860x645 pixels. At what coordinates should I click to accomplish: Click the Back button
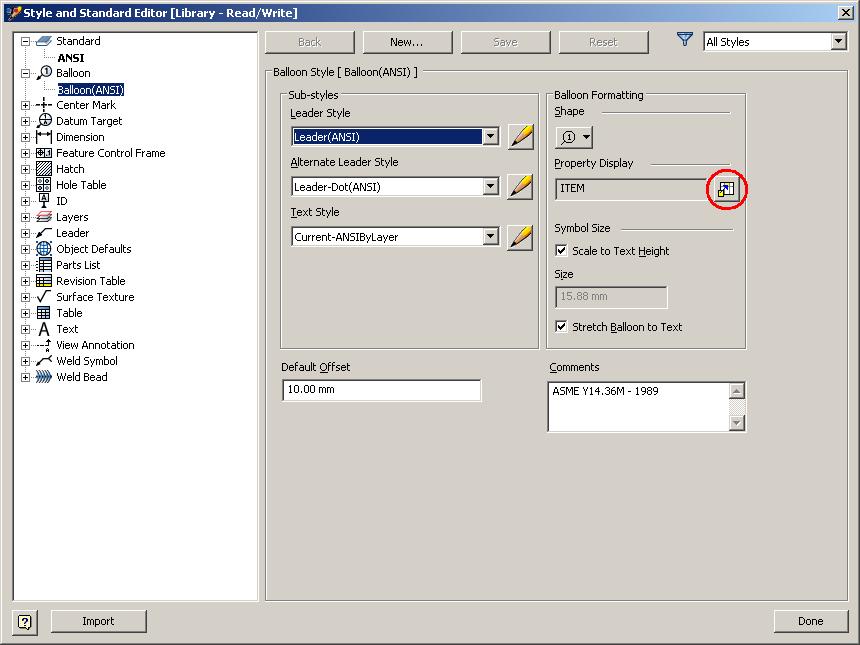(x=309, y=42)
